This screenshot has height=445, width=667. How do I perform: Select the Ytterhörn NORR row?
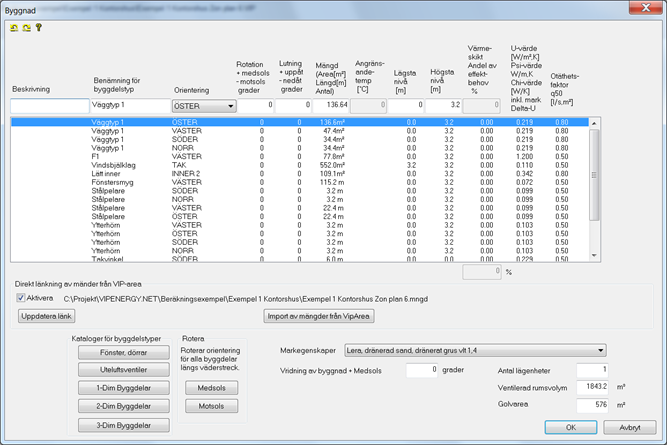point(300,251)
